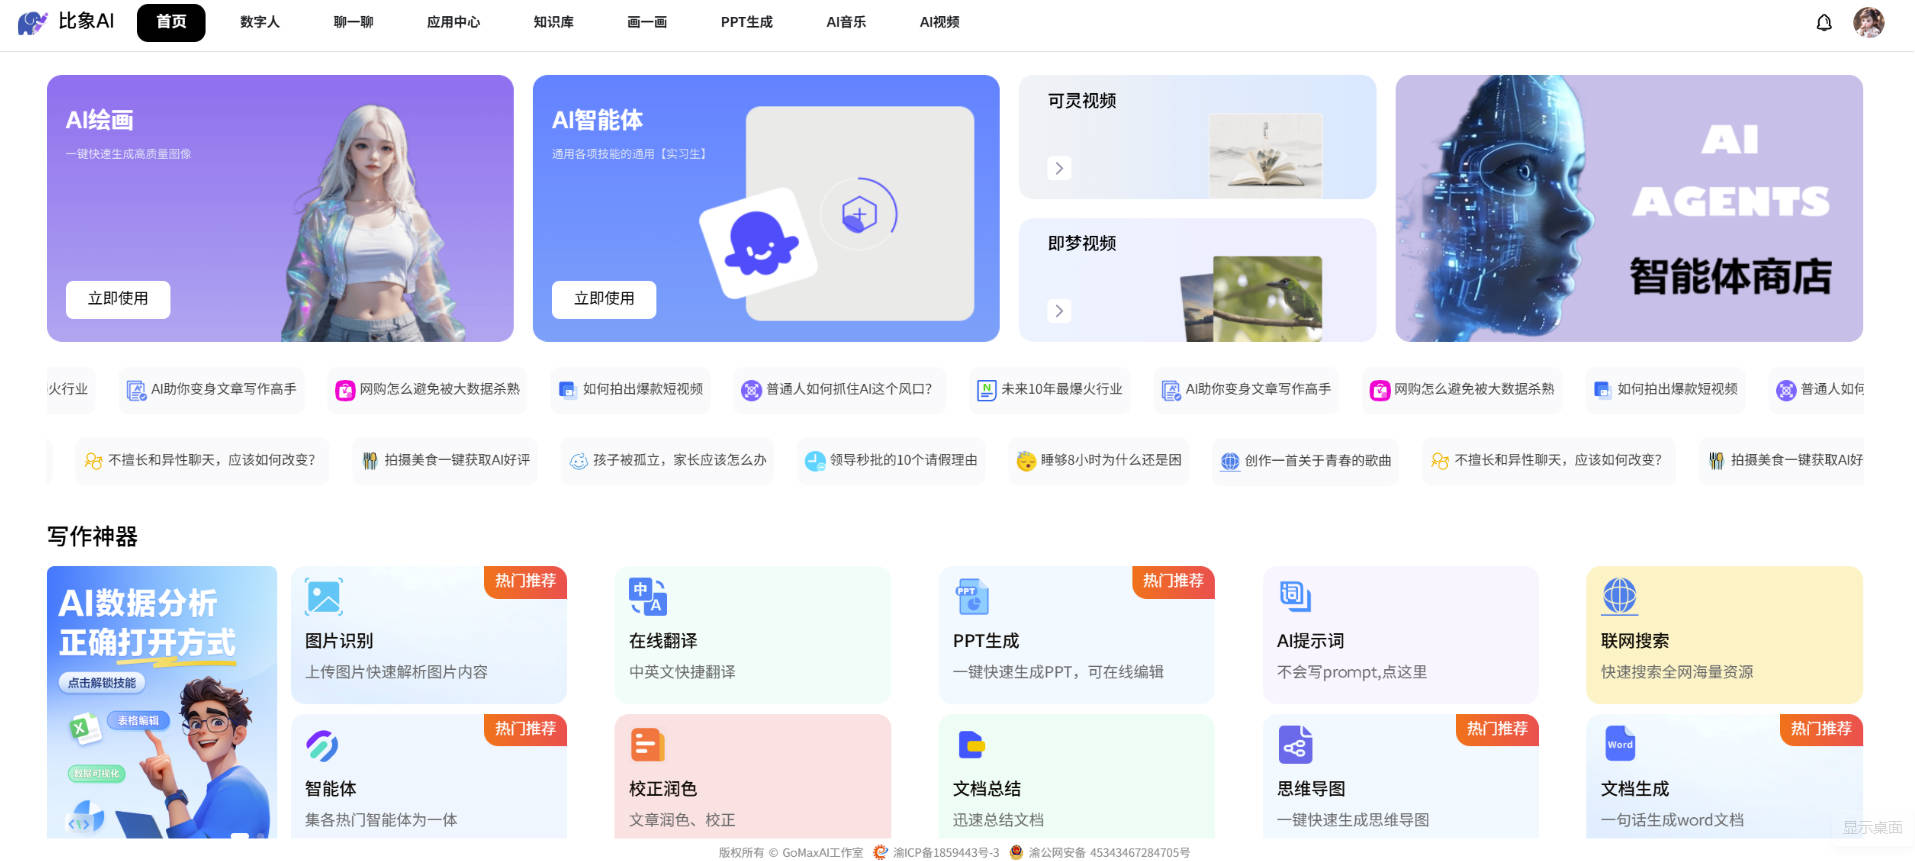Click the first 不擅长和异性聊天 suggestion chip
This screenshot has height=861, width=1915.
201,461
